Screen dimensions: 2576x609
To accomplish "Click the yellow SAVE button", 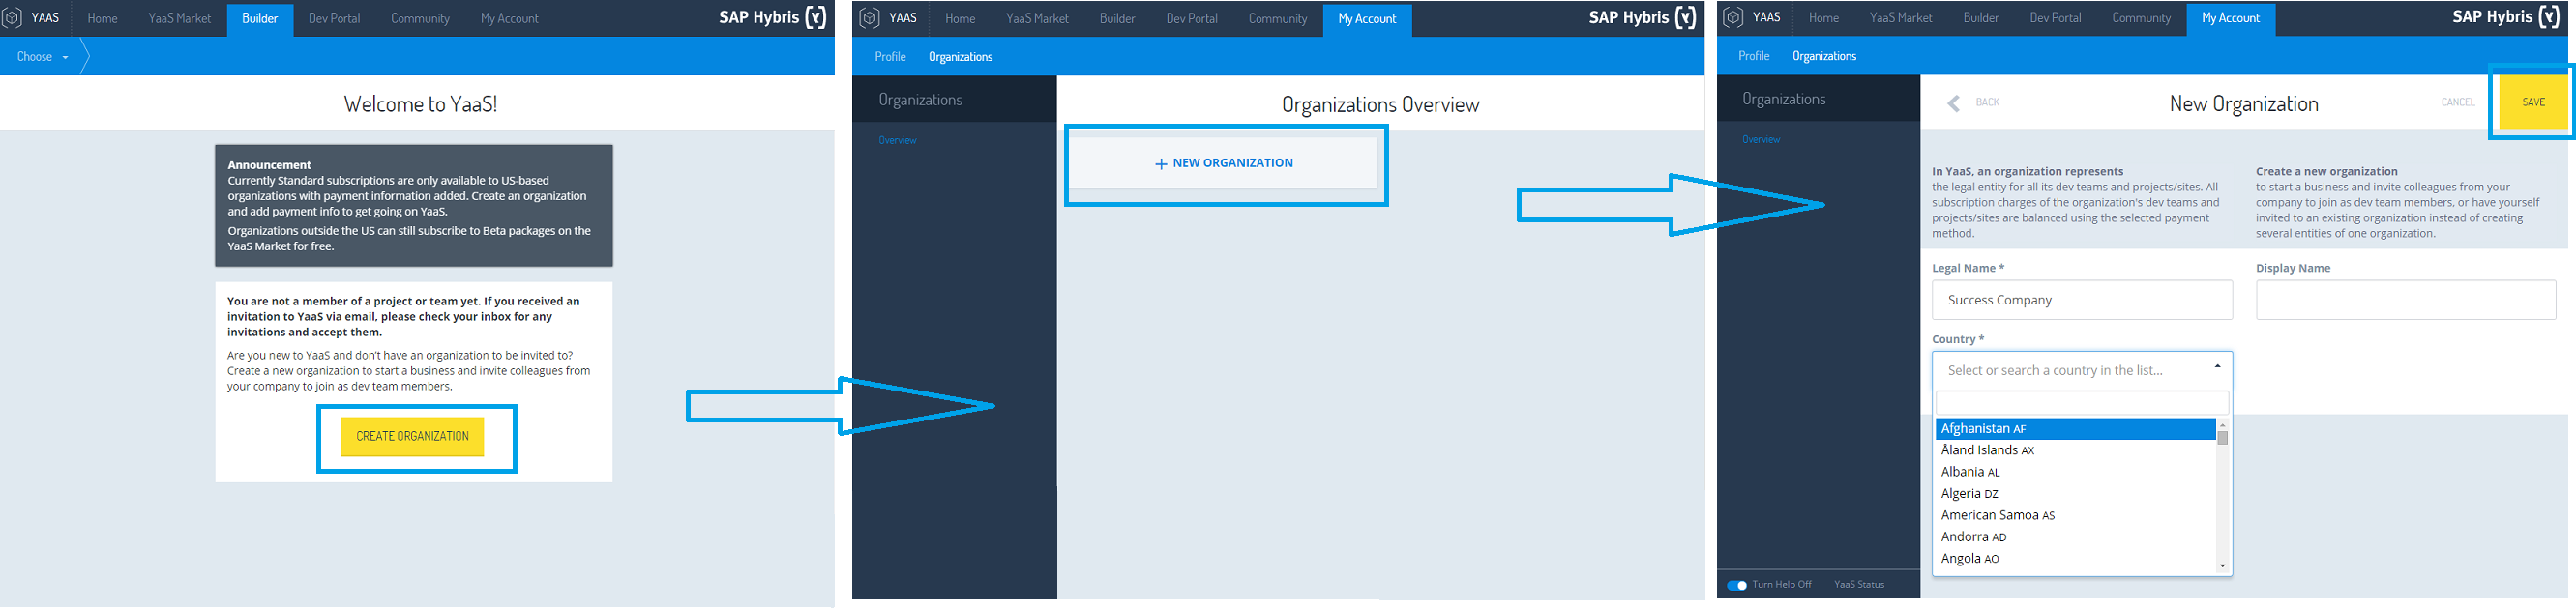I will (2533, 102).
